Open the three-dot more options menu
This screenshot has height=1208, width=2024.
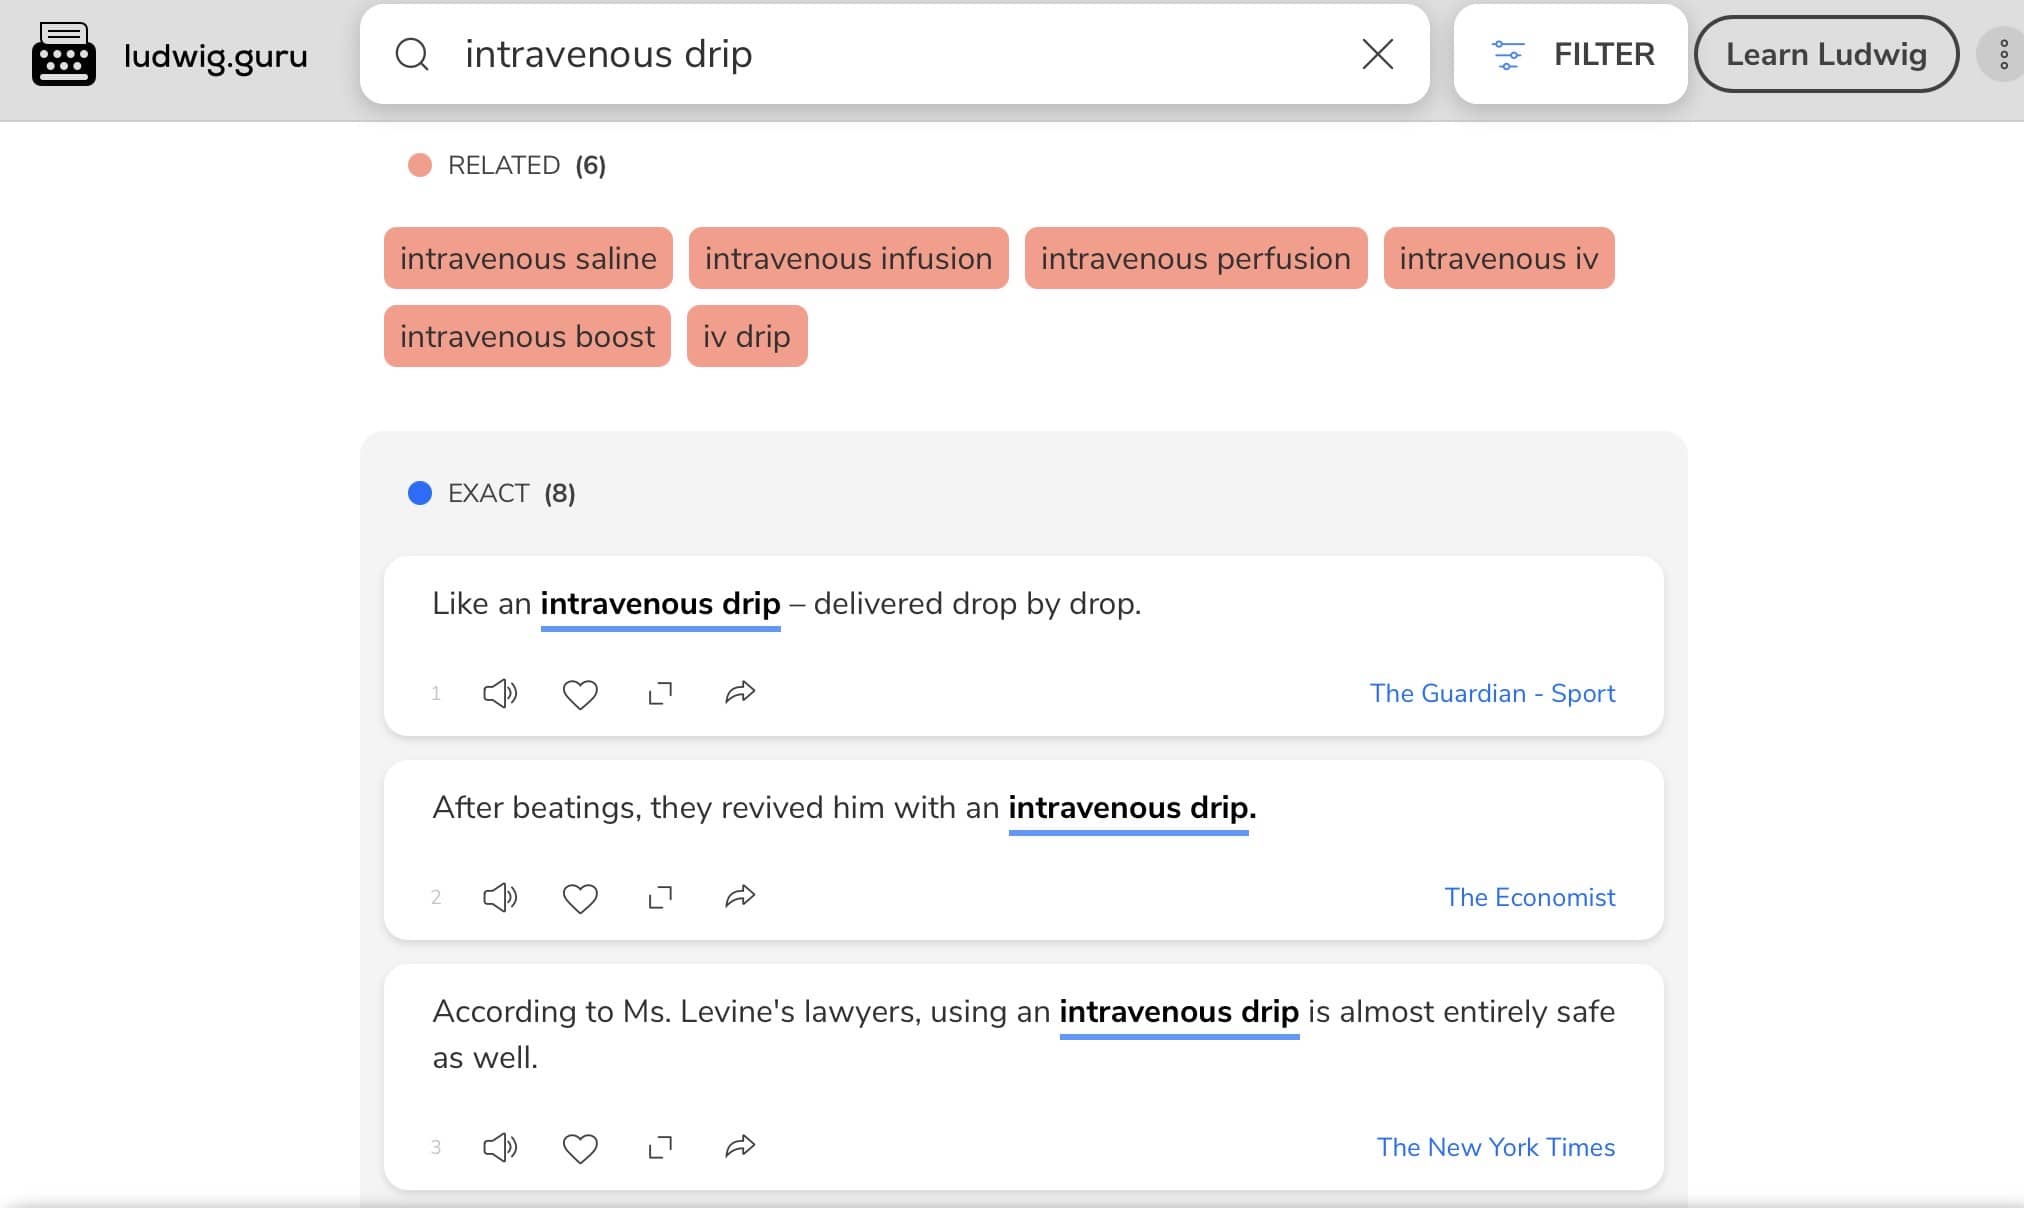click(x=2004, y=54)
